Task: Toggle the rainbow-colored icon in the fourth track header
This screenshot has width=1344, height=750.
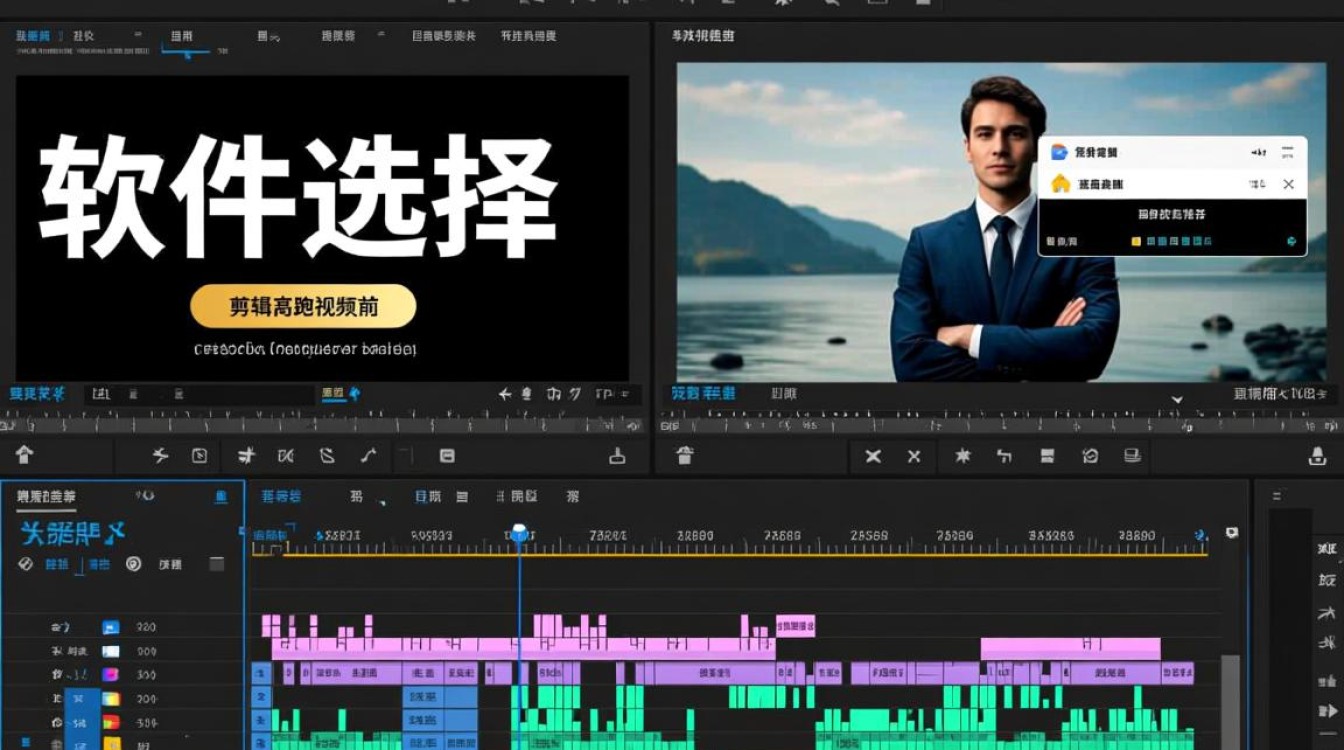Action: click(x=111, y=699)
